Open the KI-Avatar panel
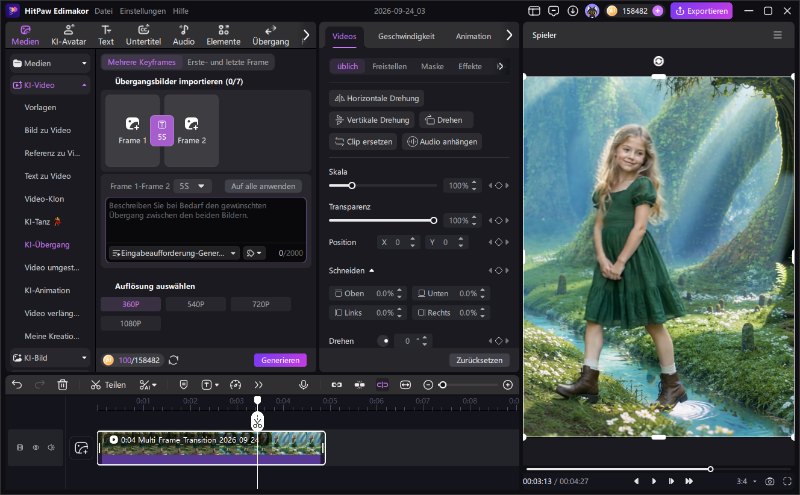This screenshot has height=495, width=800. click(68, 35)
